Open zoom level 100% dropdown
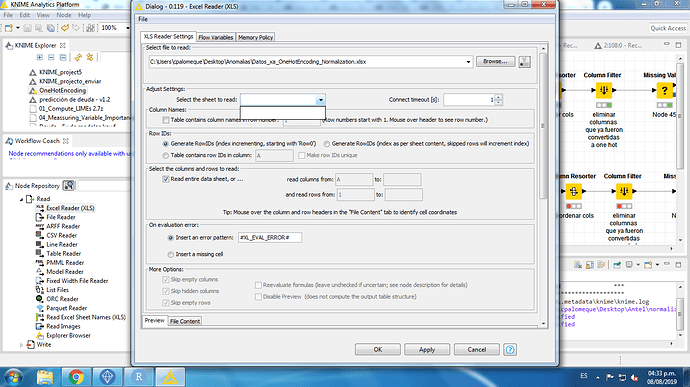Screen dimensions: 690x387 click(x=127, y=28)
